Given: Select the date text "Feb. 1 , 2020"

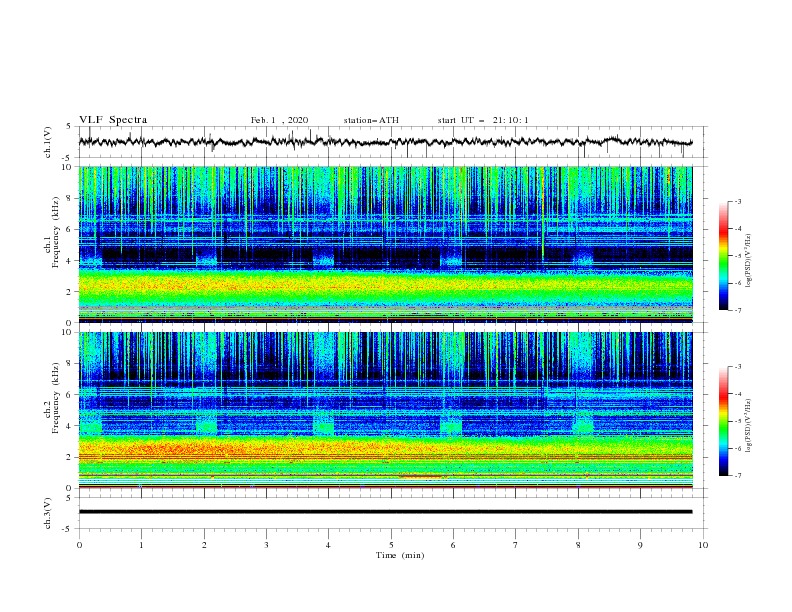Looking at the screenshot, I should pos(279,120).
